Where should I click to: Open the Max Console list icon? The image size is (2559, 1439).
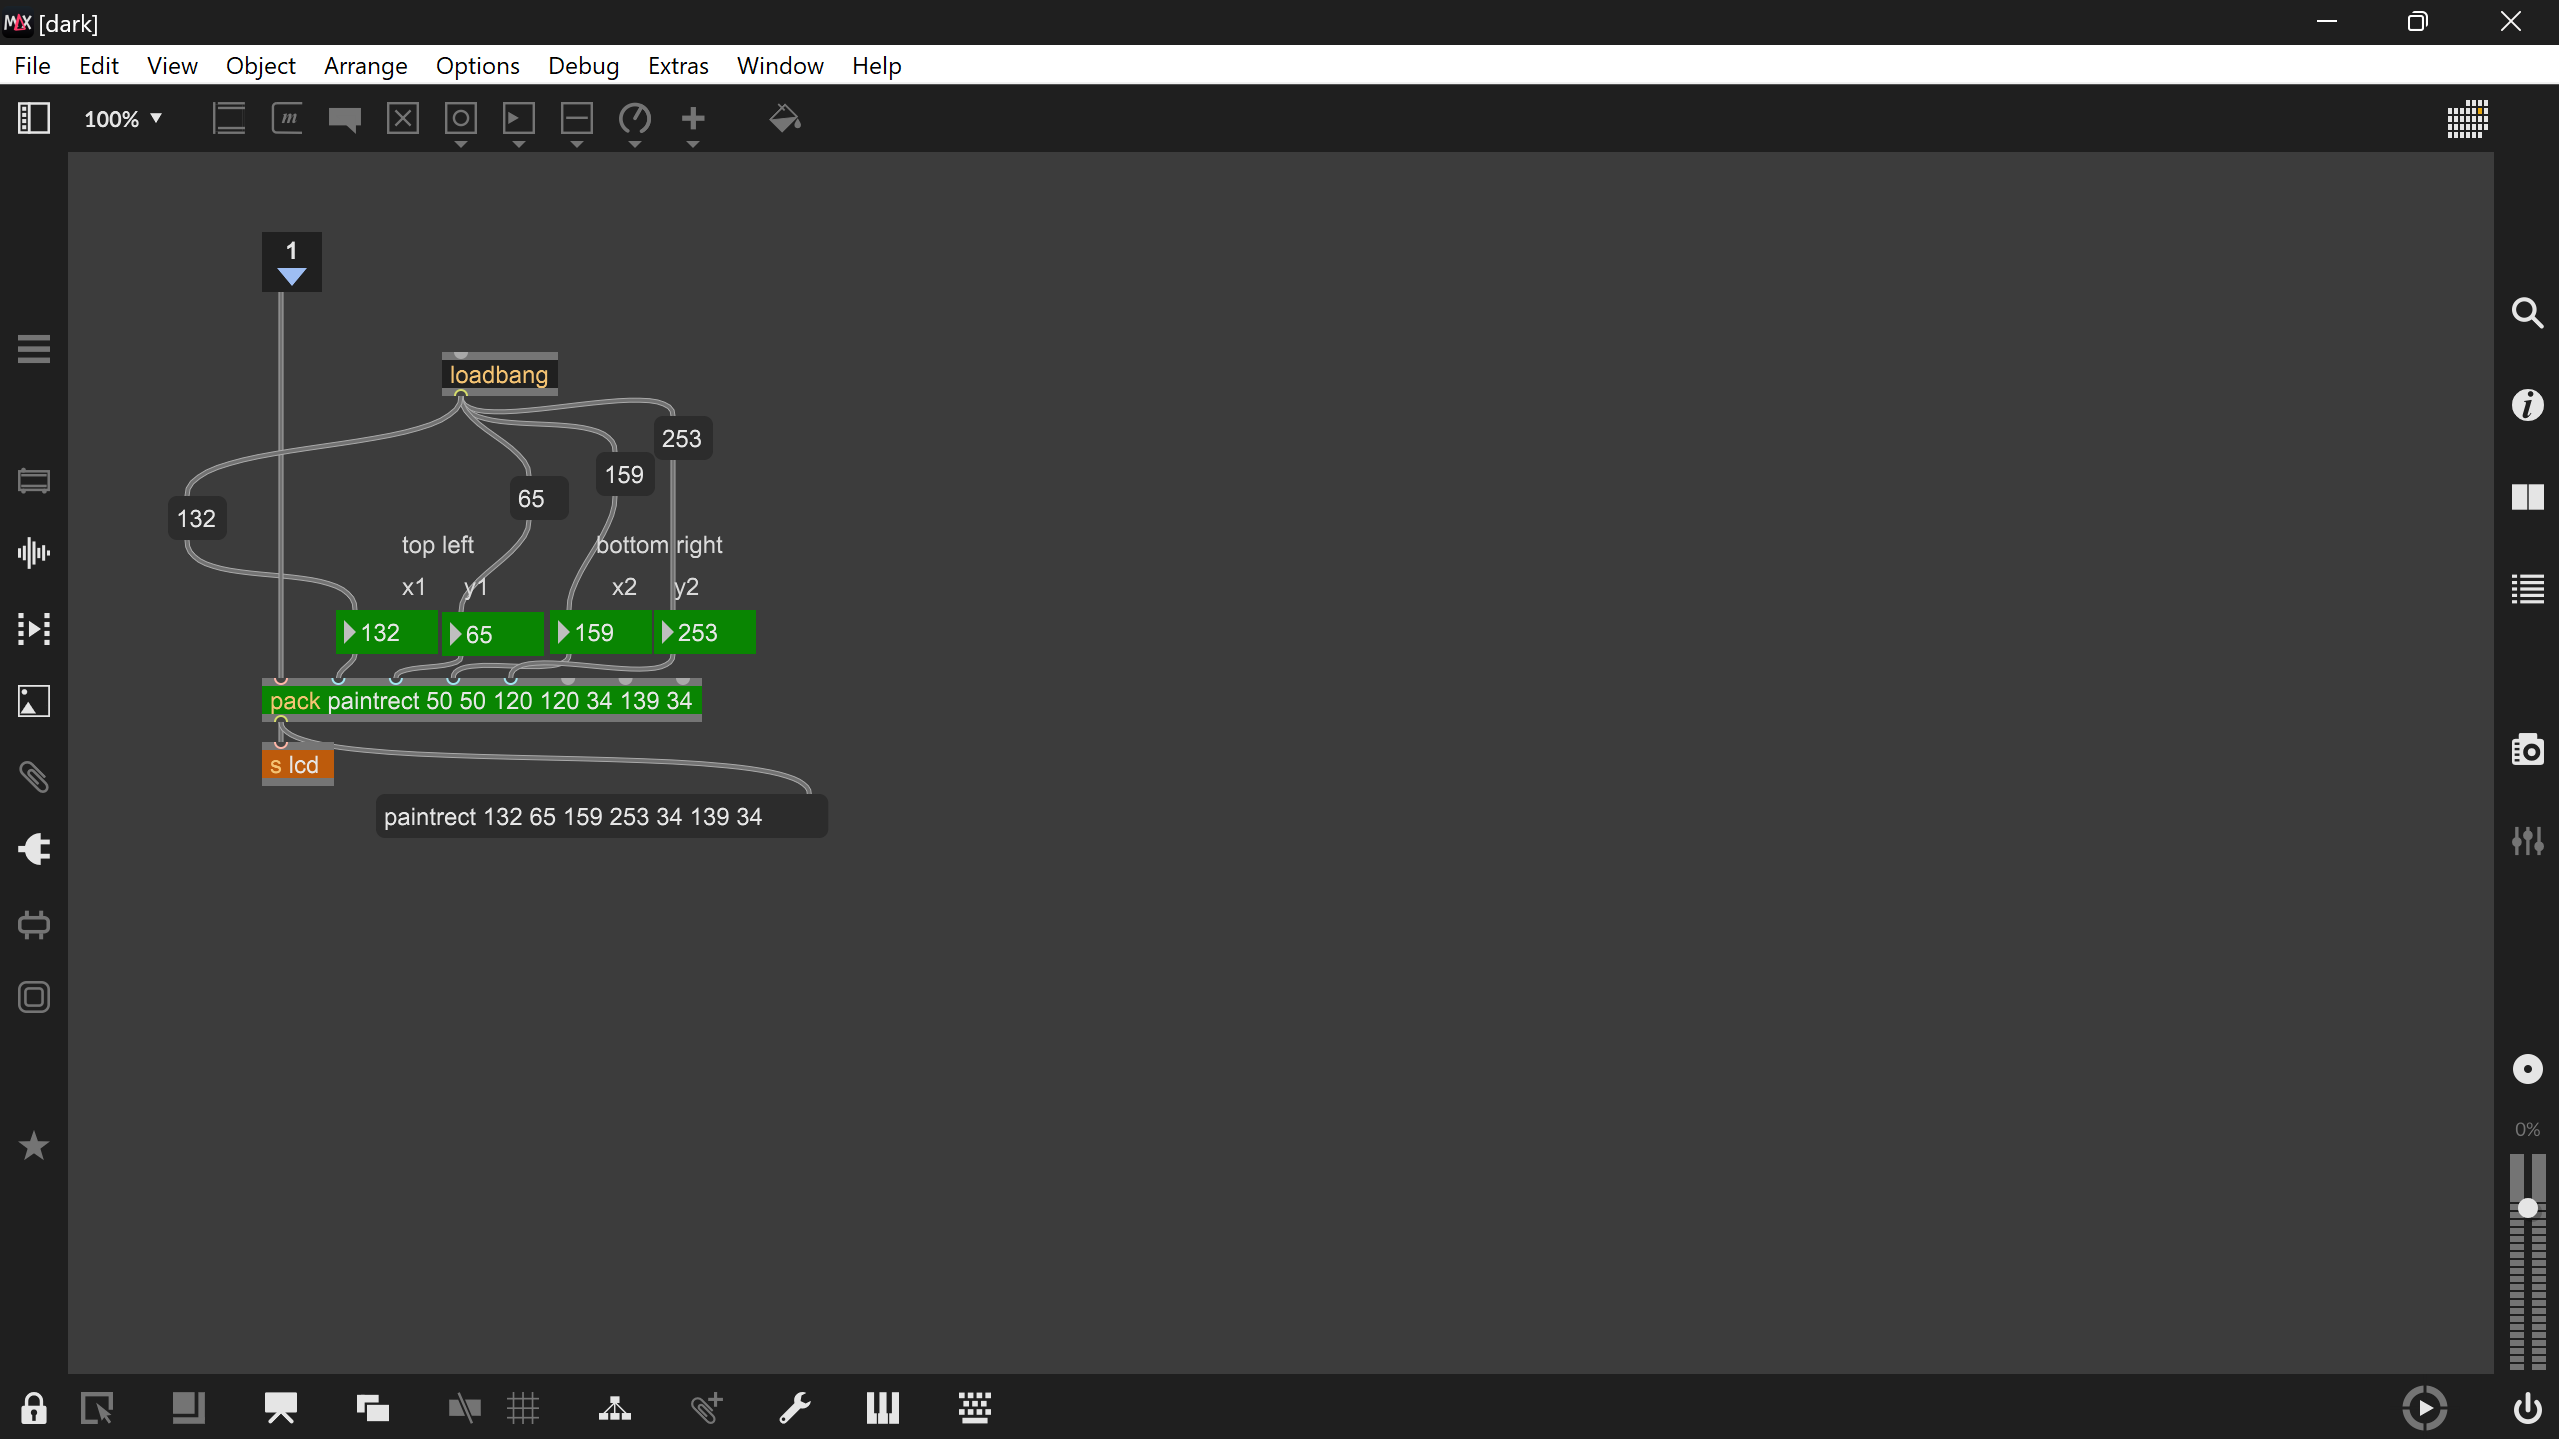point(2527,589)
